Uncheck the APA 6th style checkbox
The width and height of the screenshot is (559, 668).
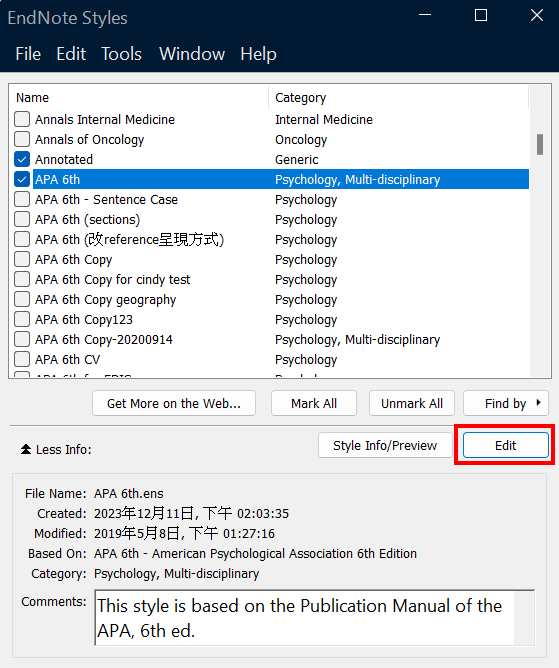click(x=22, y=179)
